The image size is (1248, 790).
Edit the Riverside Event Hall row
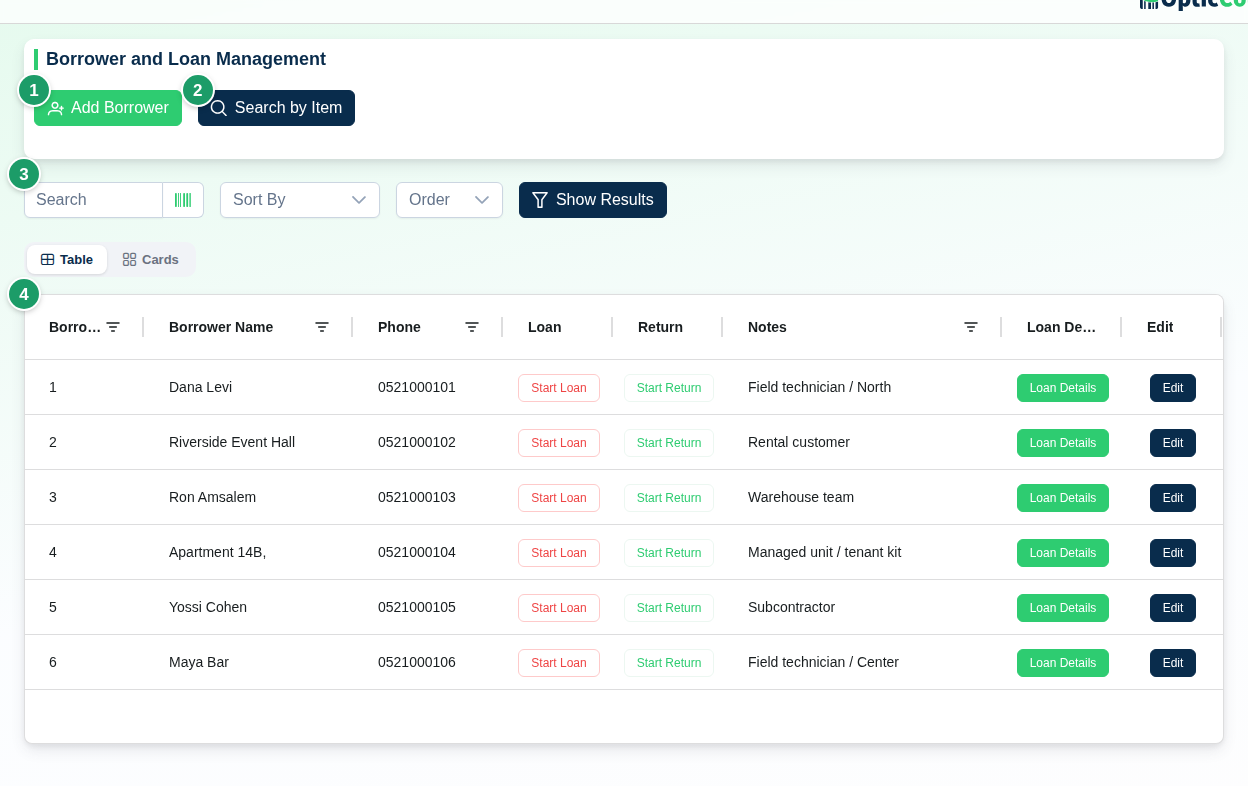pyautogui.click(x=1173, y=443)
